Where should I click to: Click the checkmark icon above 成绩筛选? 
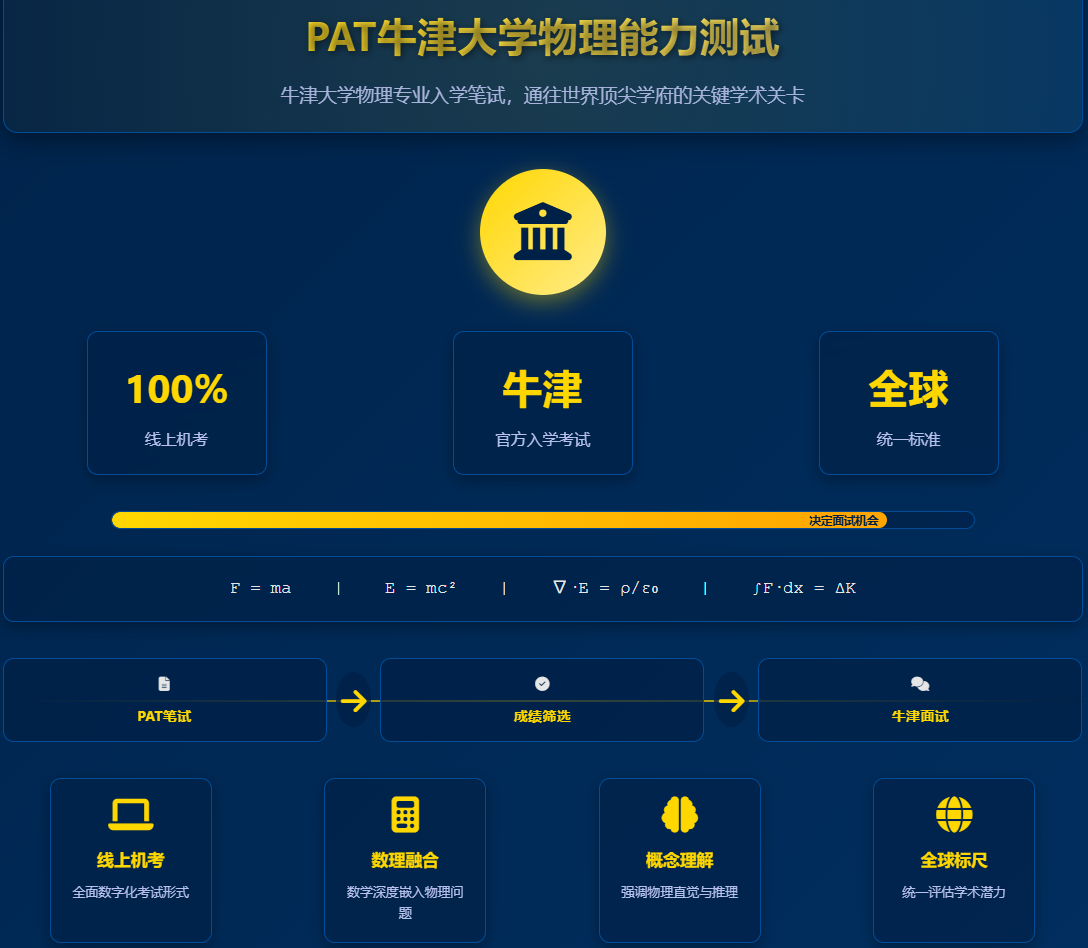542,684
